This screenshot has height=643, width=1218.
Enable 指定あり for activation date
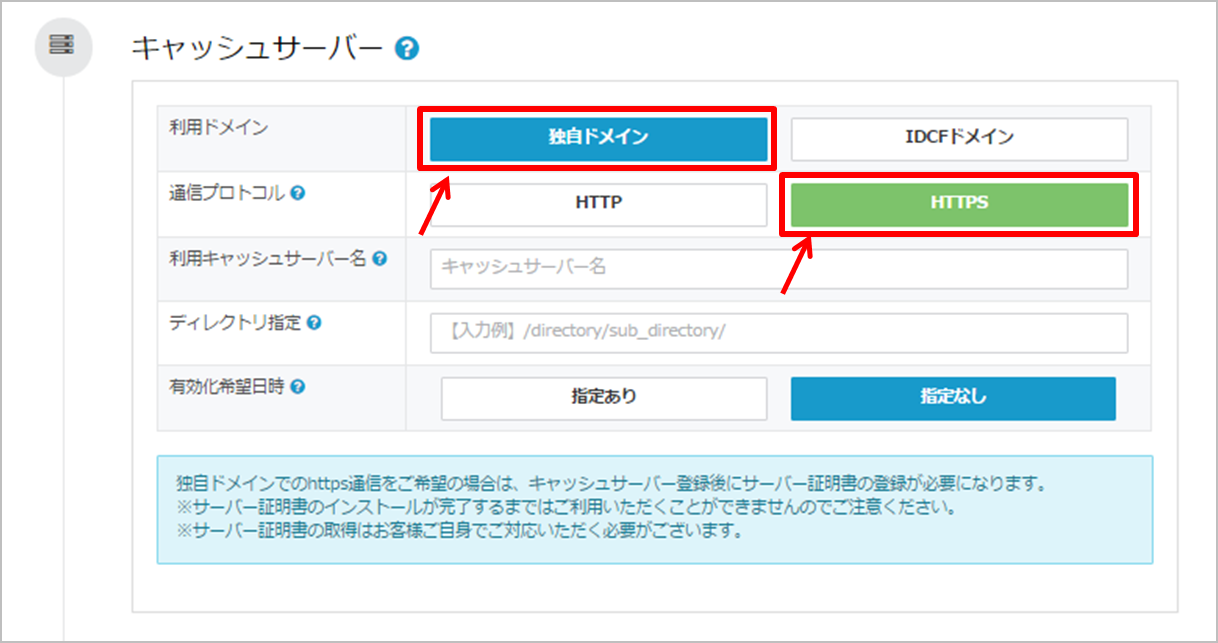coord(604,398)
